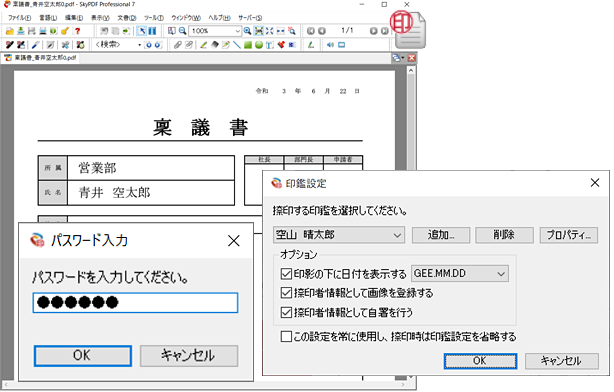Screen dimensions: 614x392
Task: Enable always use this setting checkbox
Action: (x=286, y=336)
